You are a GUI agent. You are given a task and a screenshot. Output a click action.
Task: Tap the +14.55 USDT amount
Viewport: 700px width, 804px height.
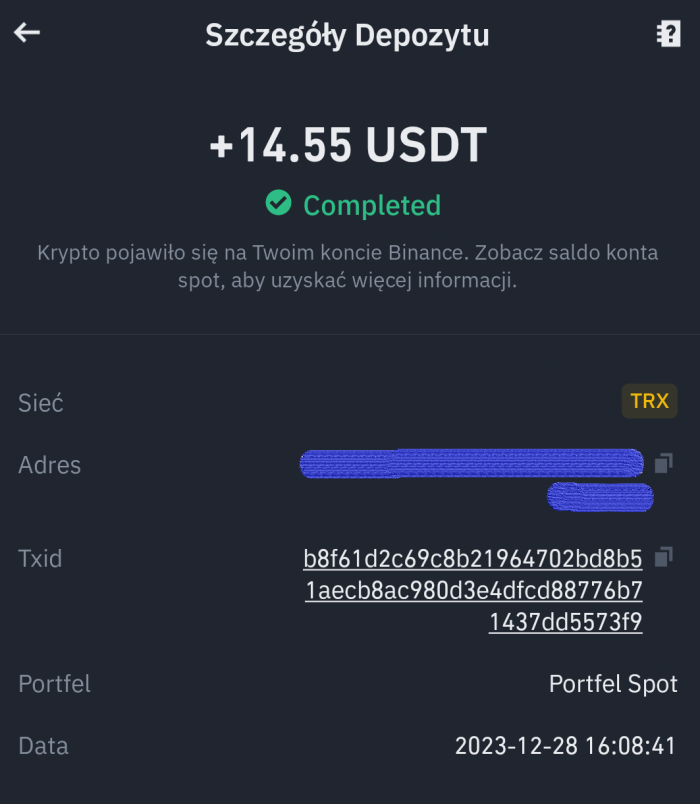point(348,147)
